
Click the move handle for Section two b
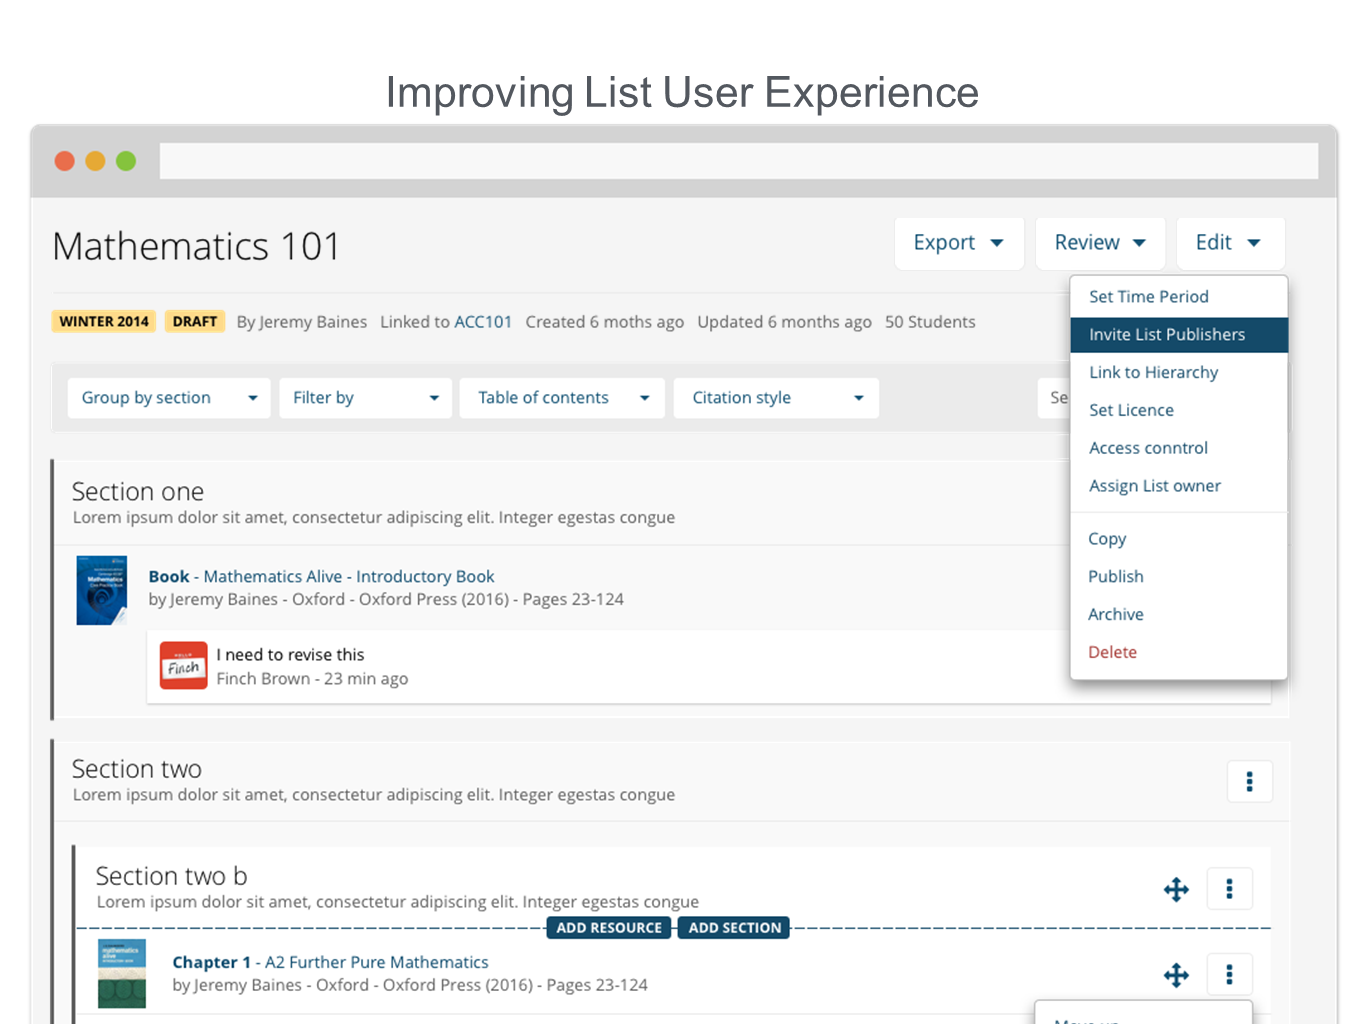tap(1176, 889)
